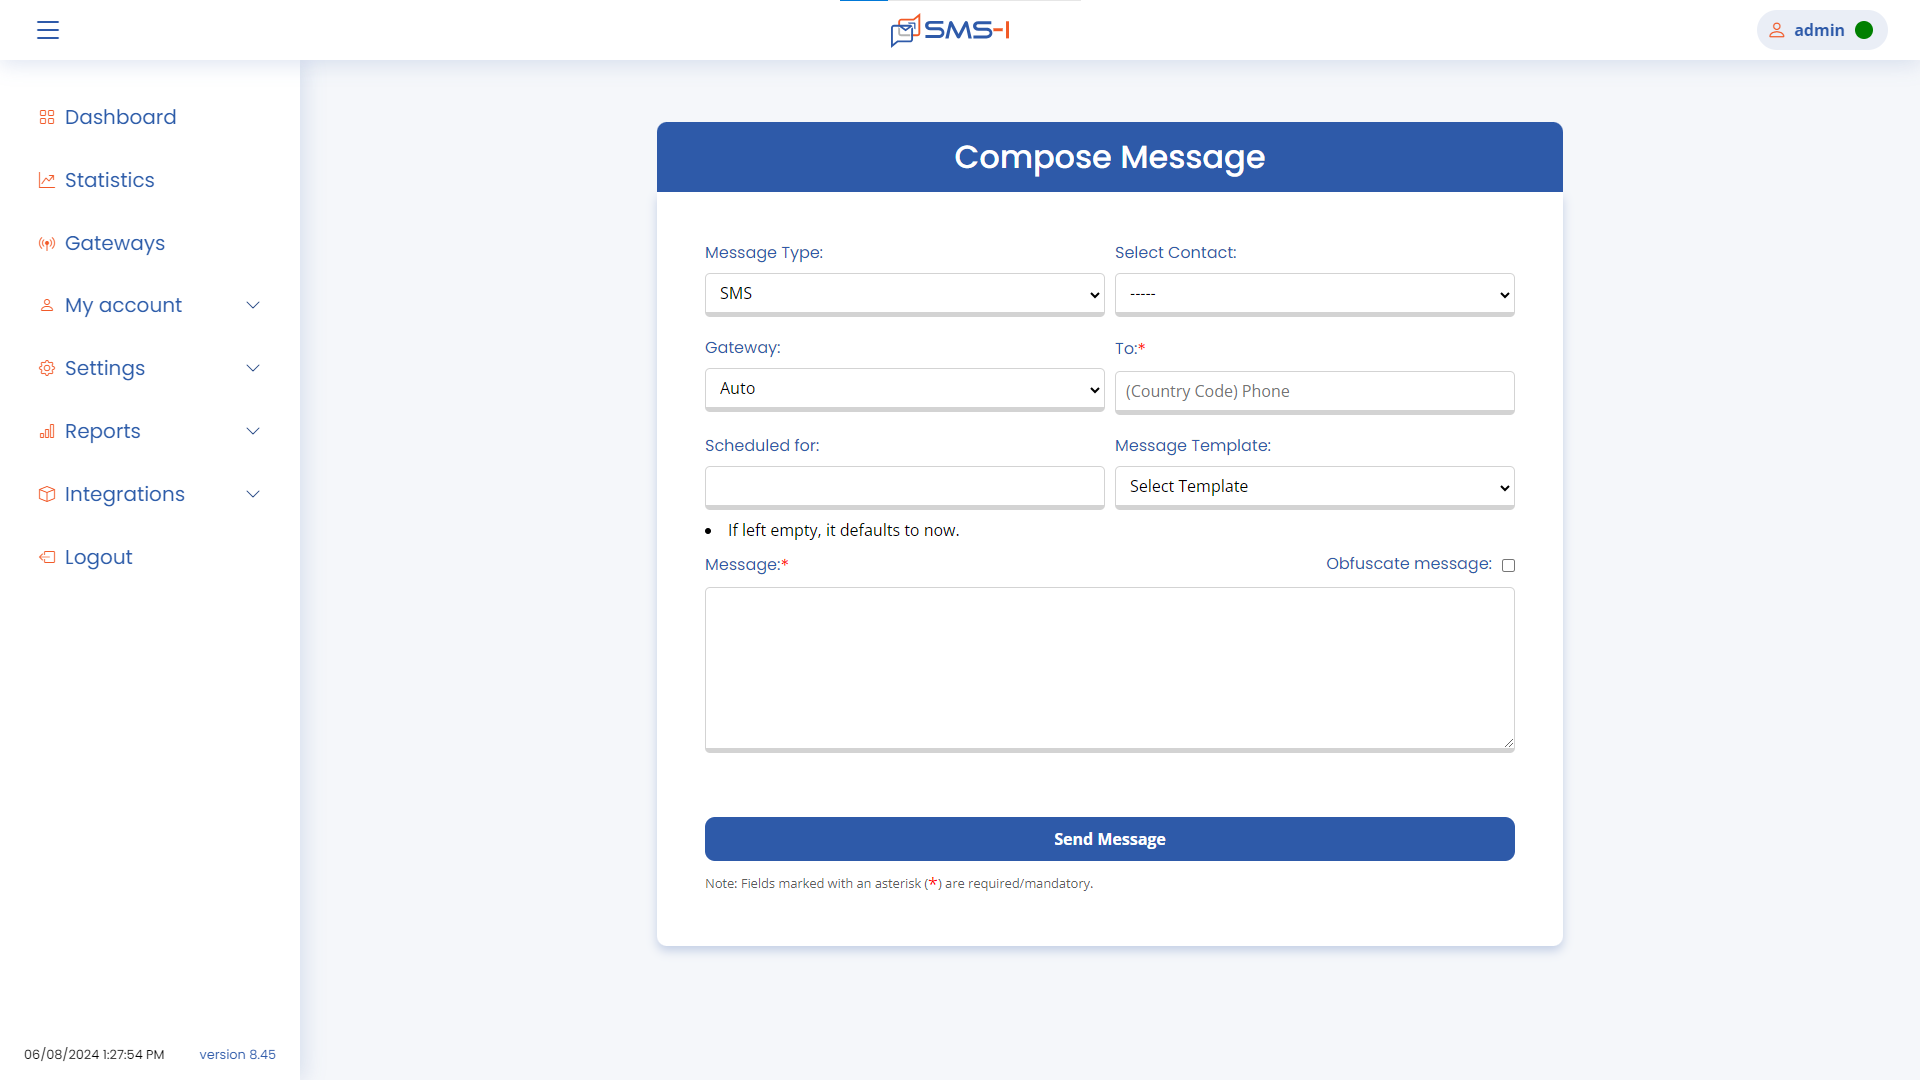Open the Message Type dropdown
Viewport: 1920px width, 1080px height.
(x=904, y=294)
